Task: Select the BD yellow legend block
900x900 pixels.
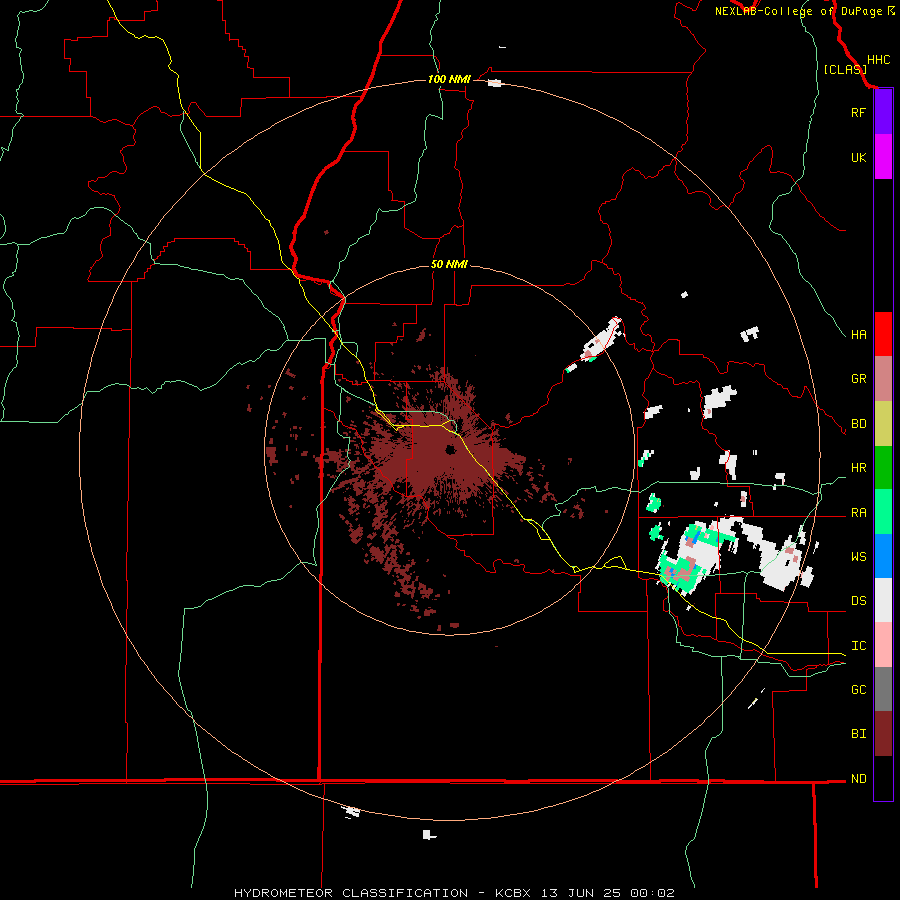Action: pos(883,424)
